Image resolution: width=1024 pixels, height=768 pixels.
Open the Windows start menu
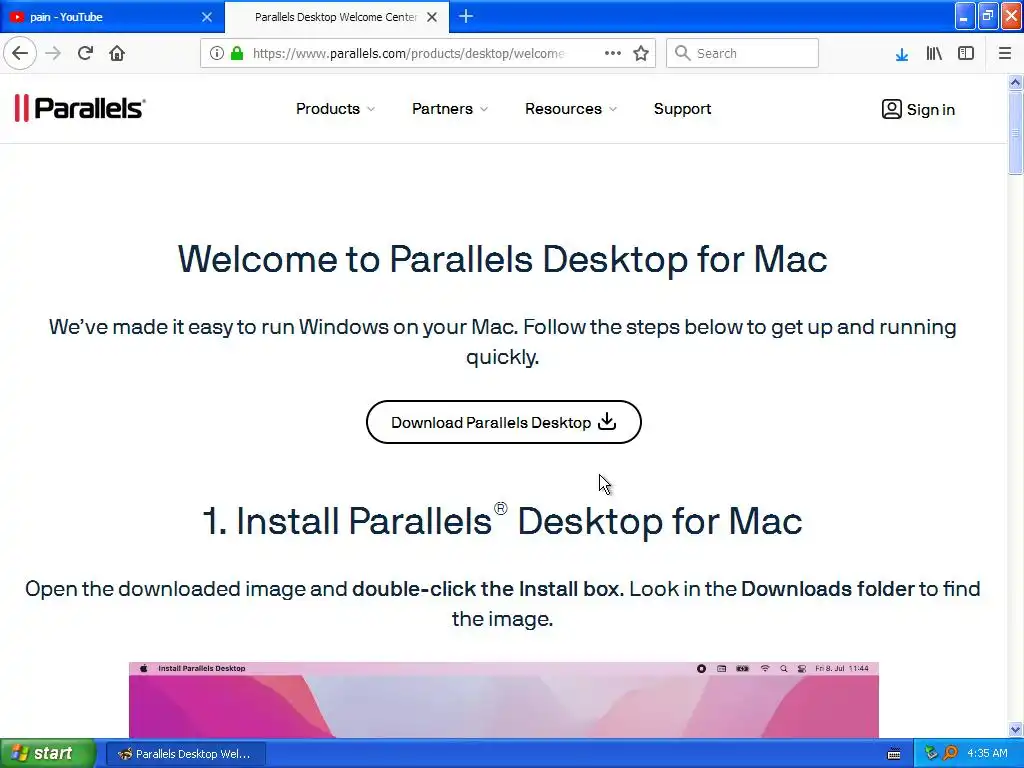click(x=48, y=753)
